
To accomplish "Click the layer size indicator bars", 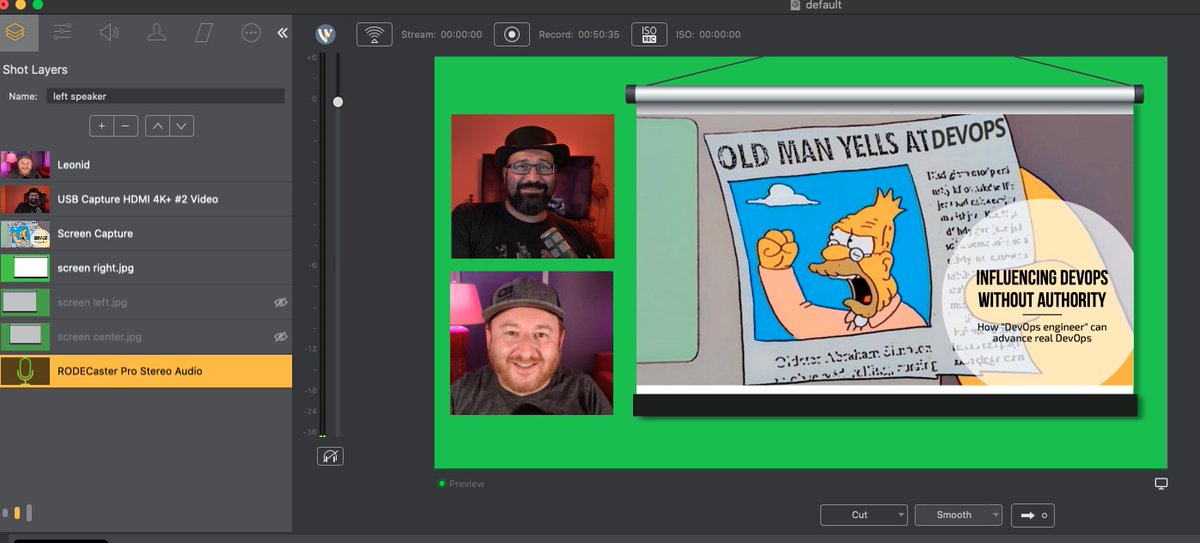I will [17, 513].
